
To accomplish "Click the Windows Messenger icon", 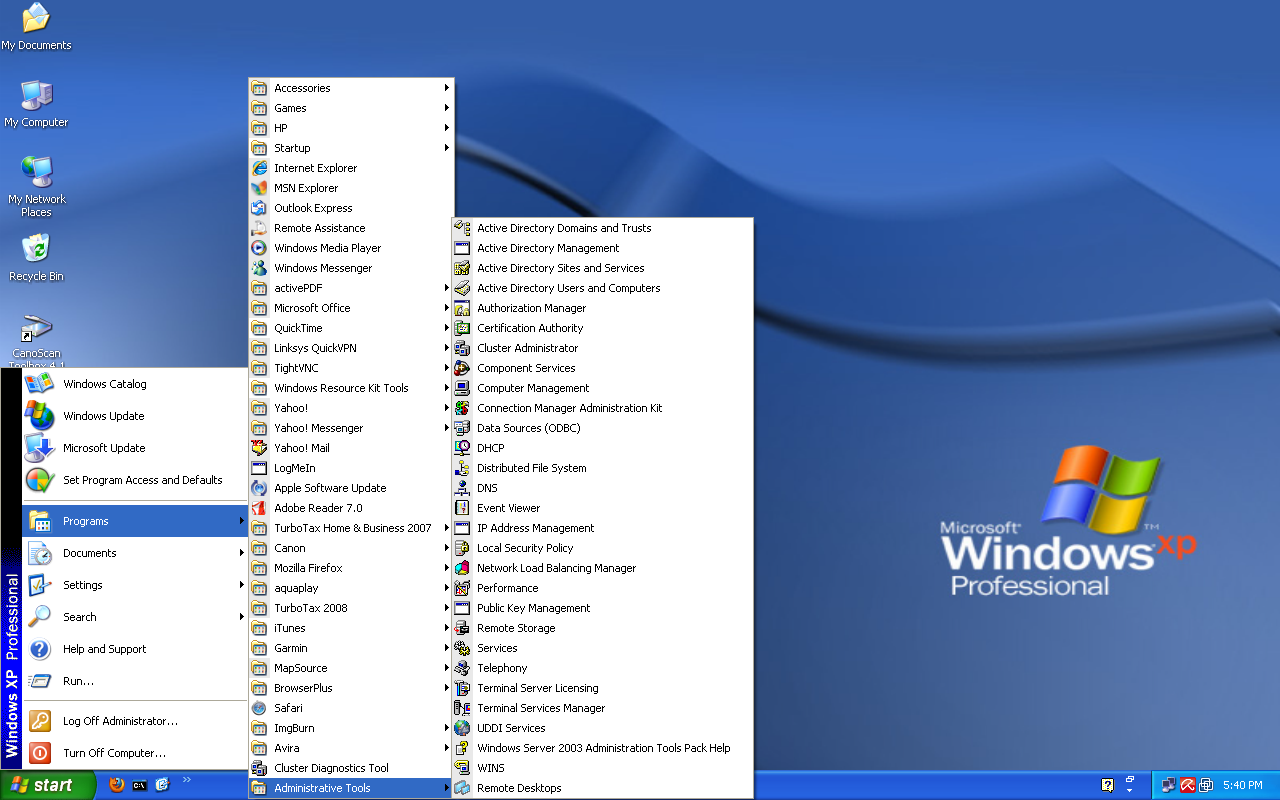I will [x=260, y=268].
